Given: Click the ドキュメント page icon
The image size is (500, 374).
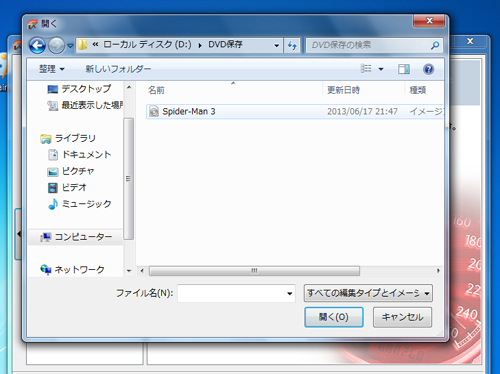Looking at the screenshot, I should [53, 155].
